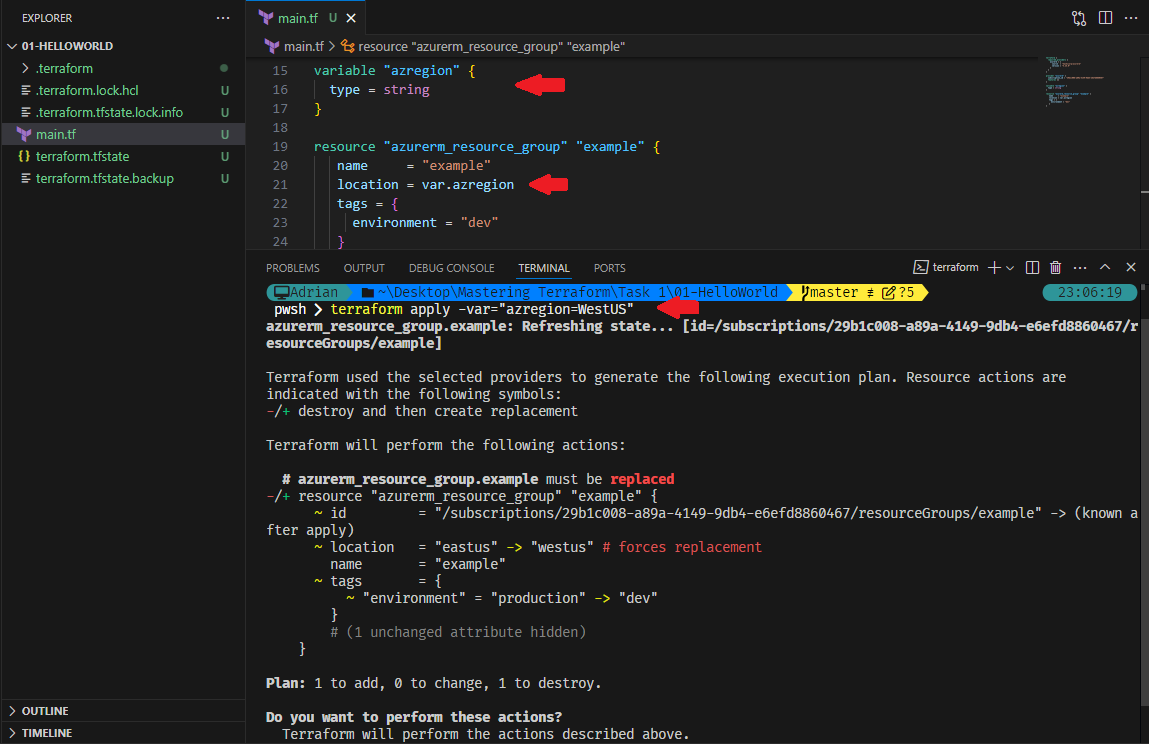Screen dimensions: 1149x744
Task: Click the Terraform icon beside main.tf in Explorer
Action: [24, 134]
